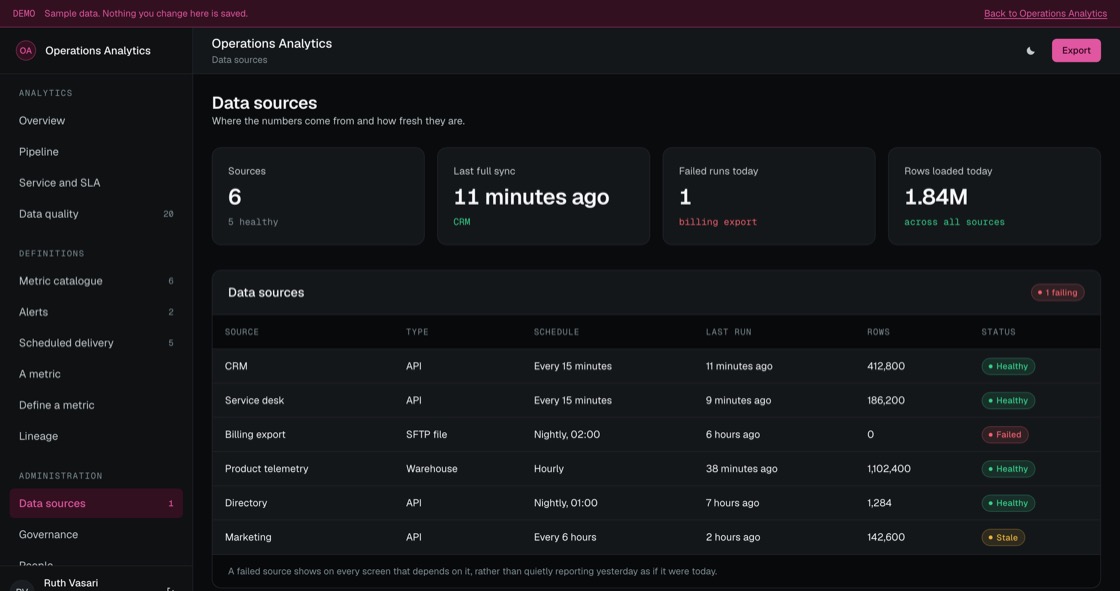The height and width of the screenshot is (591, 1120).
Task: Select the Marketing source name
Action: [248, 537]
